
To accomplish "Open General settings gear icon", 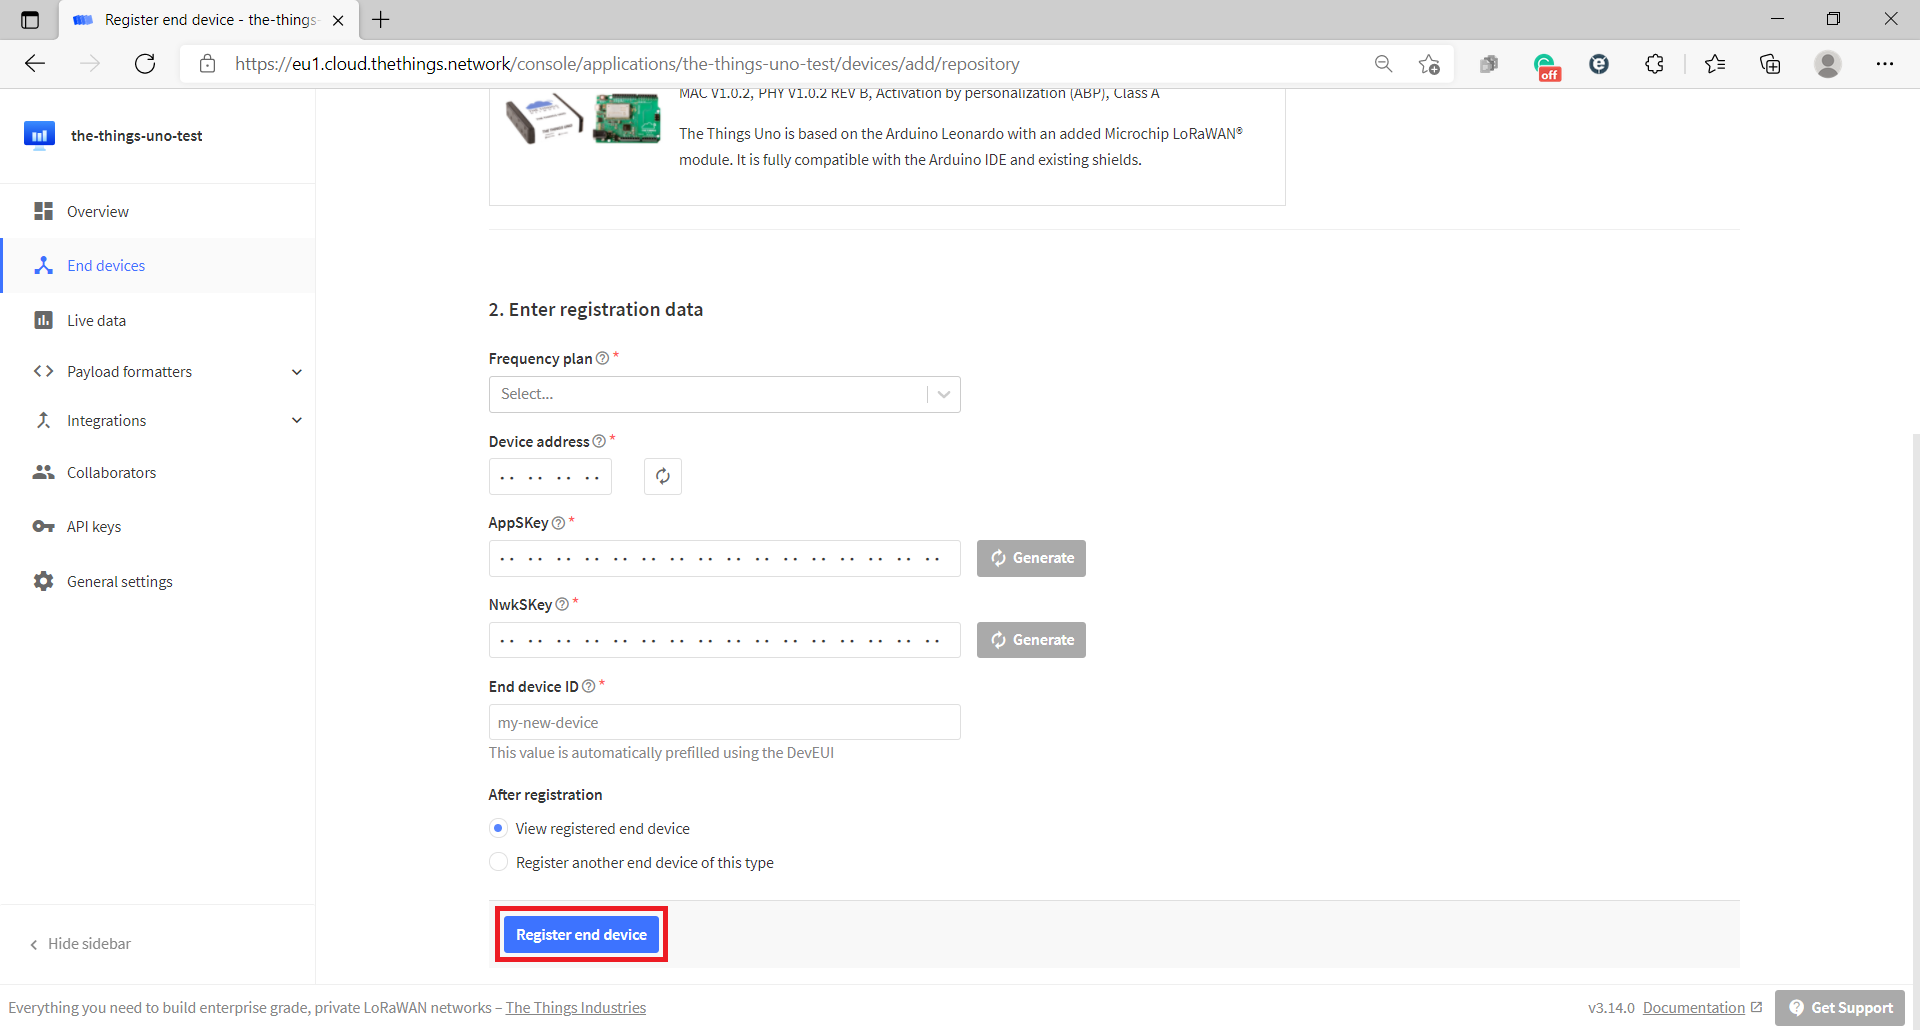I will point(44,581).
